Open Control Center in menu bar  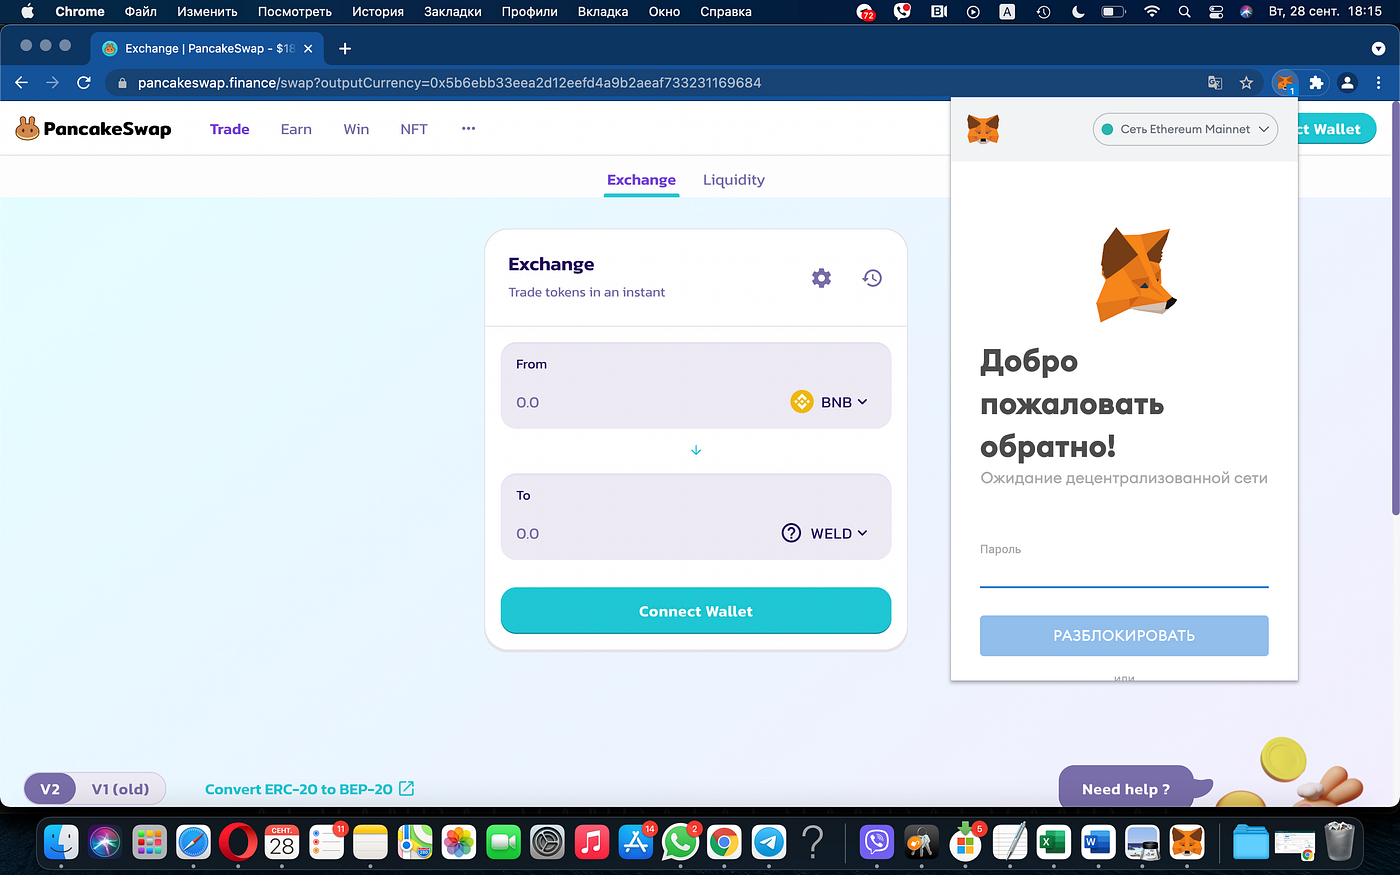pyautogui.click(x=1216, y=12)
